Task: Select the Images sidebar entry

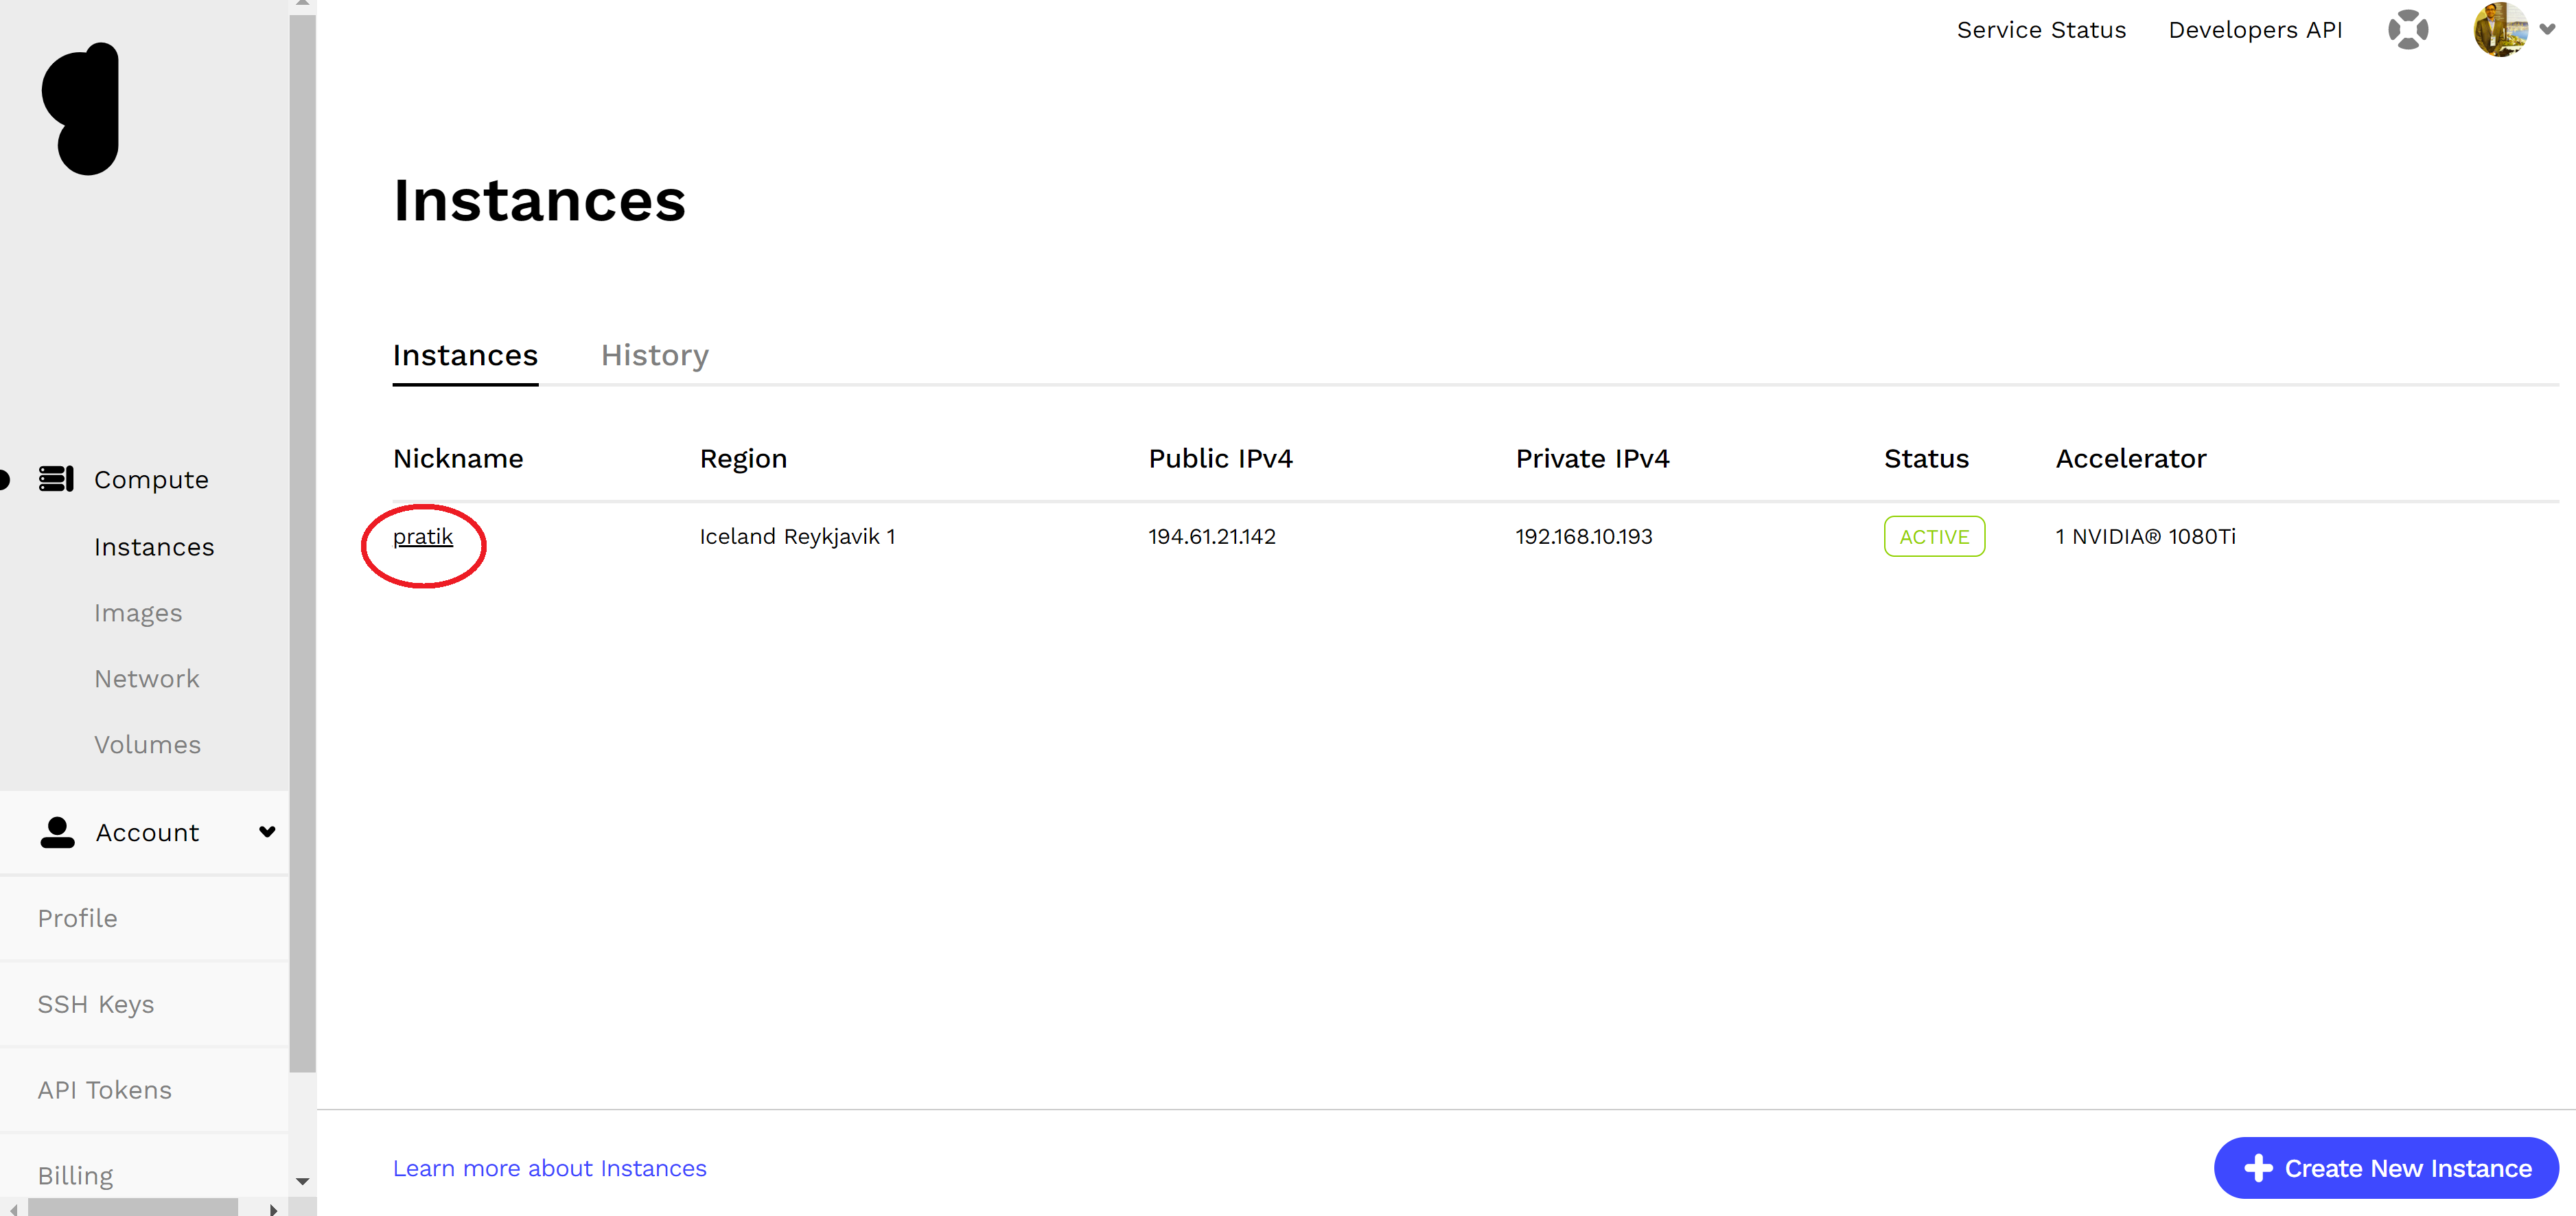Action: [138, 612]
